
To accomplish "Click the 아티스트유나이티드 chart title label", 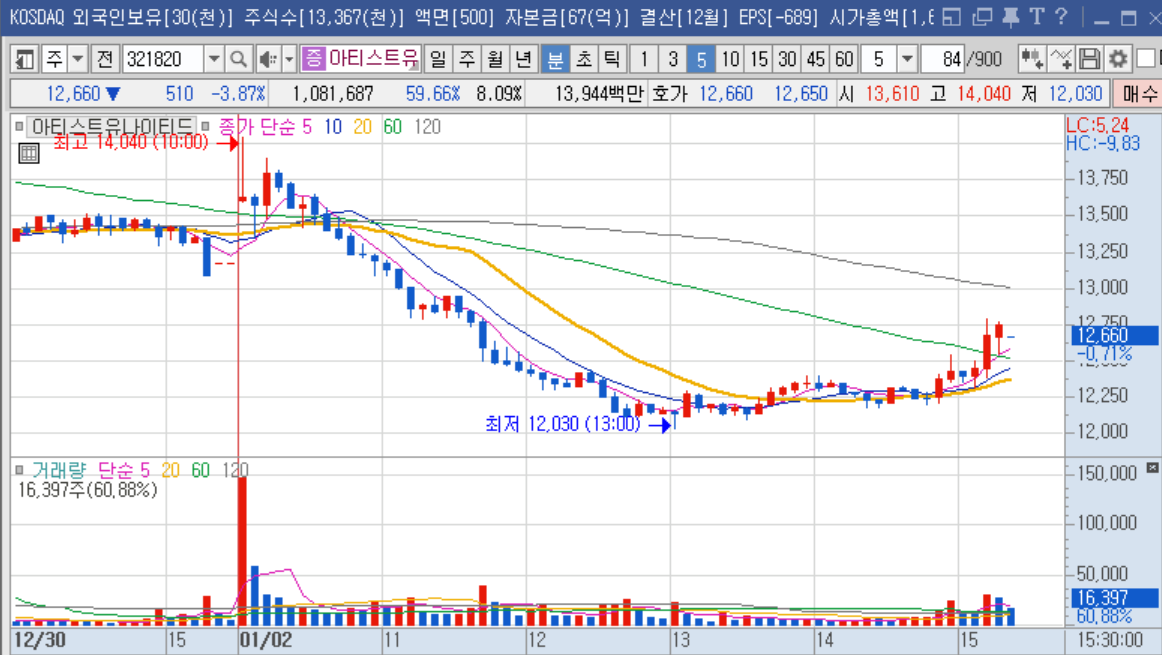I will (112, 127).
